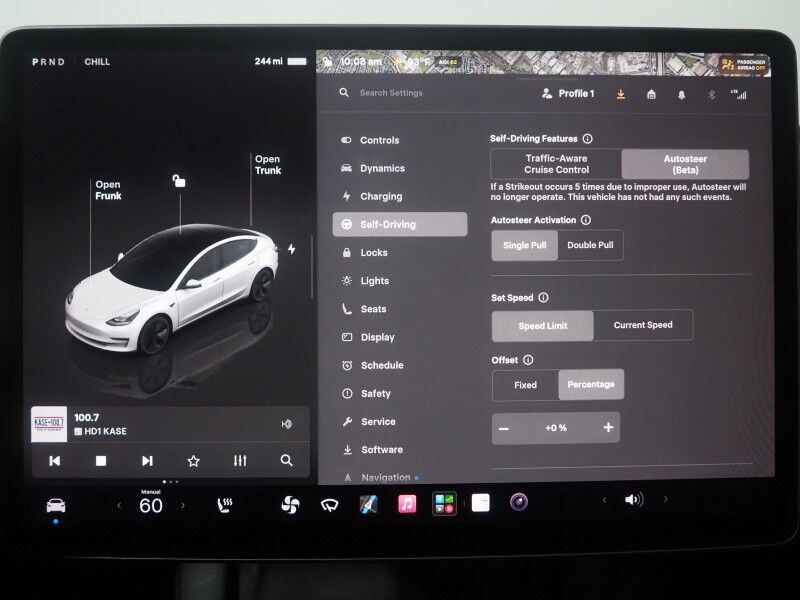Show info for Autosteer Activation
Screen dimensions: 800x600
point(586,220)
